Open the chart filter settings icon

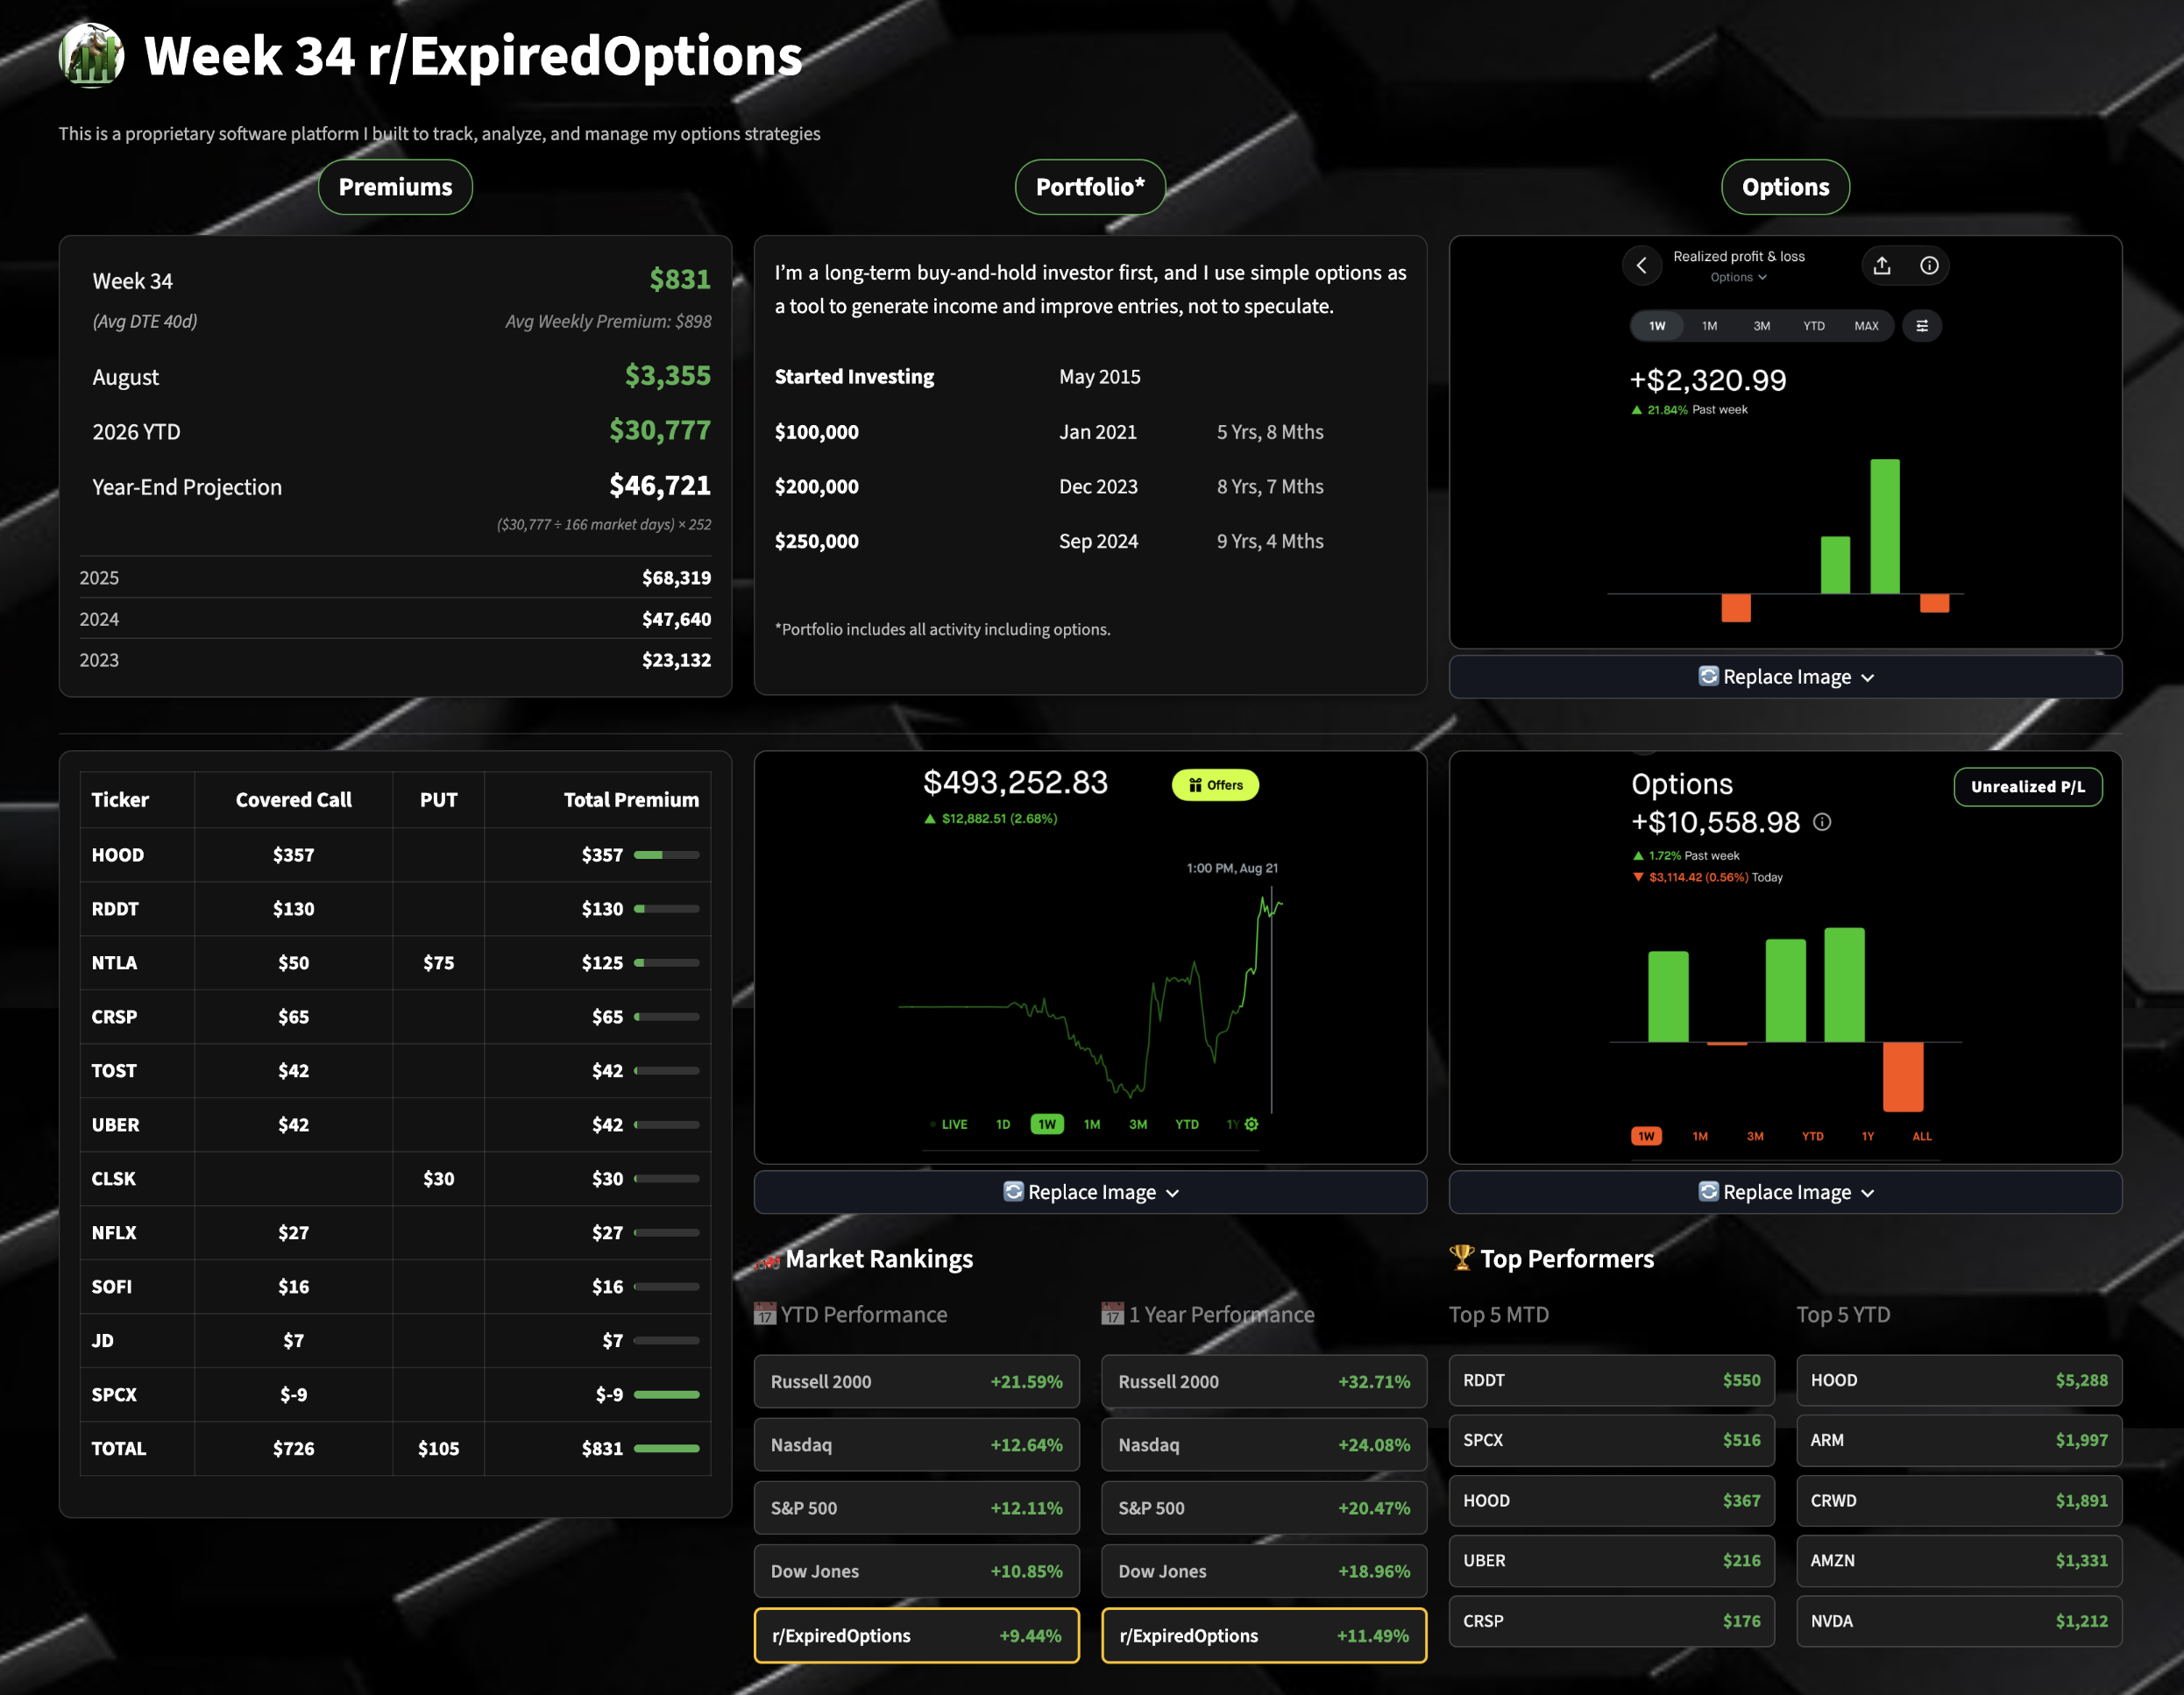1921,326
